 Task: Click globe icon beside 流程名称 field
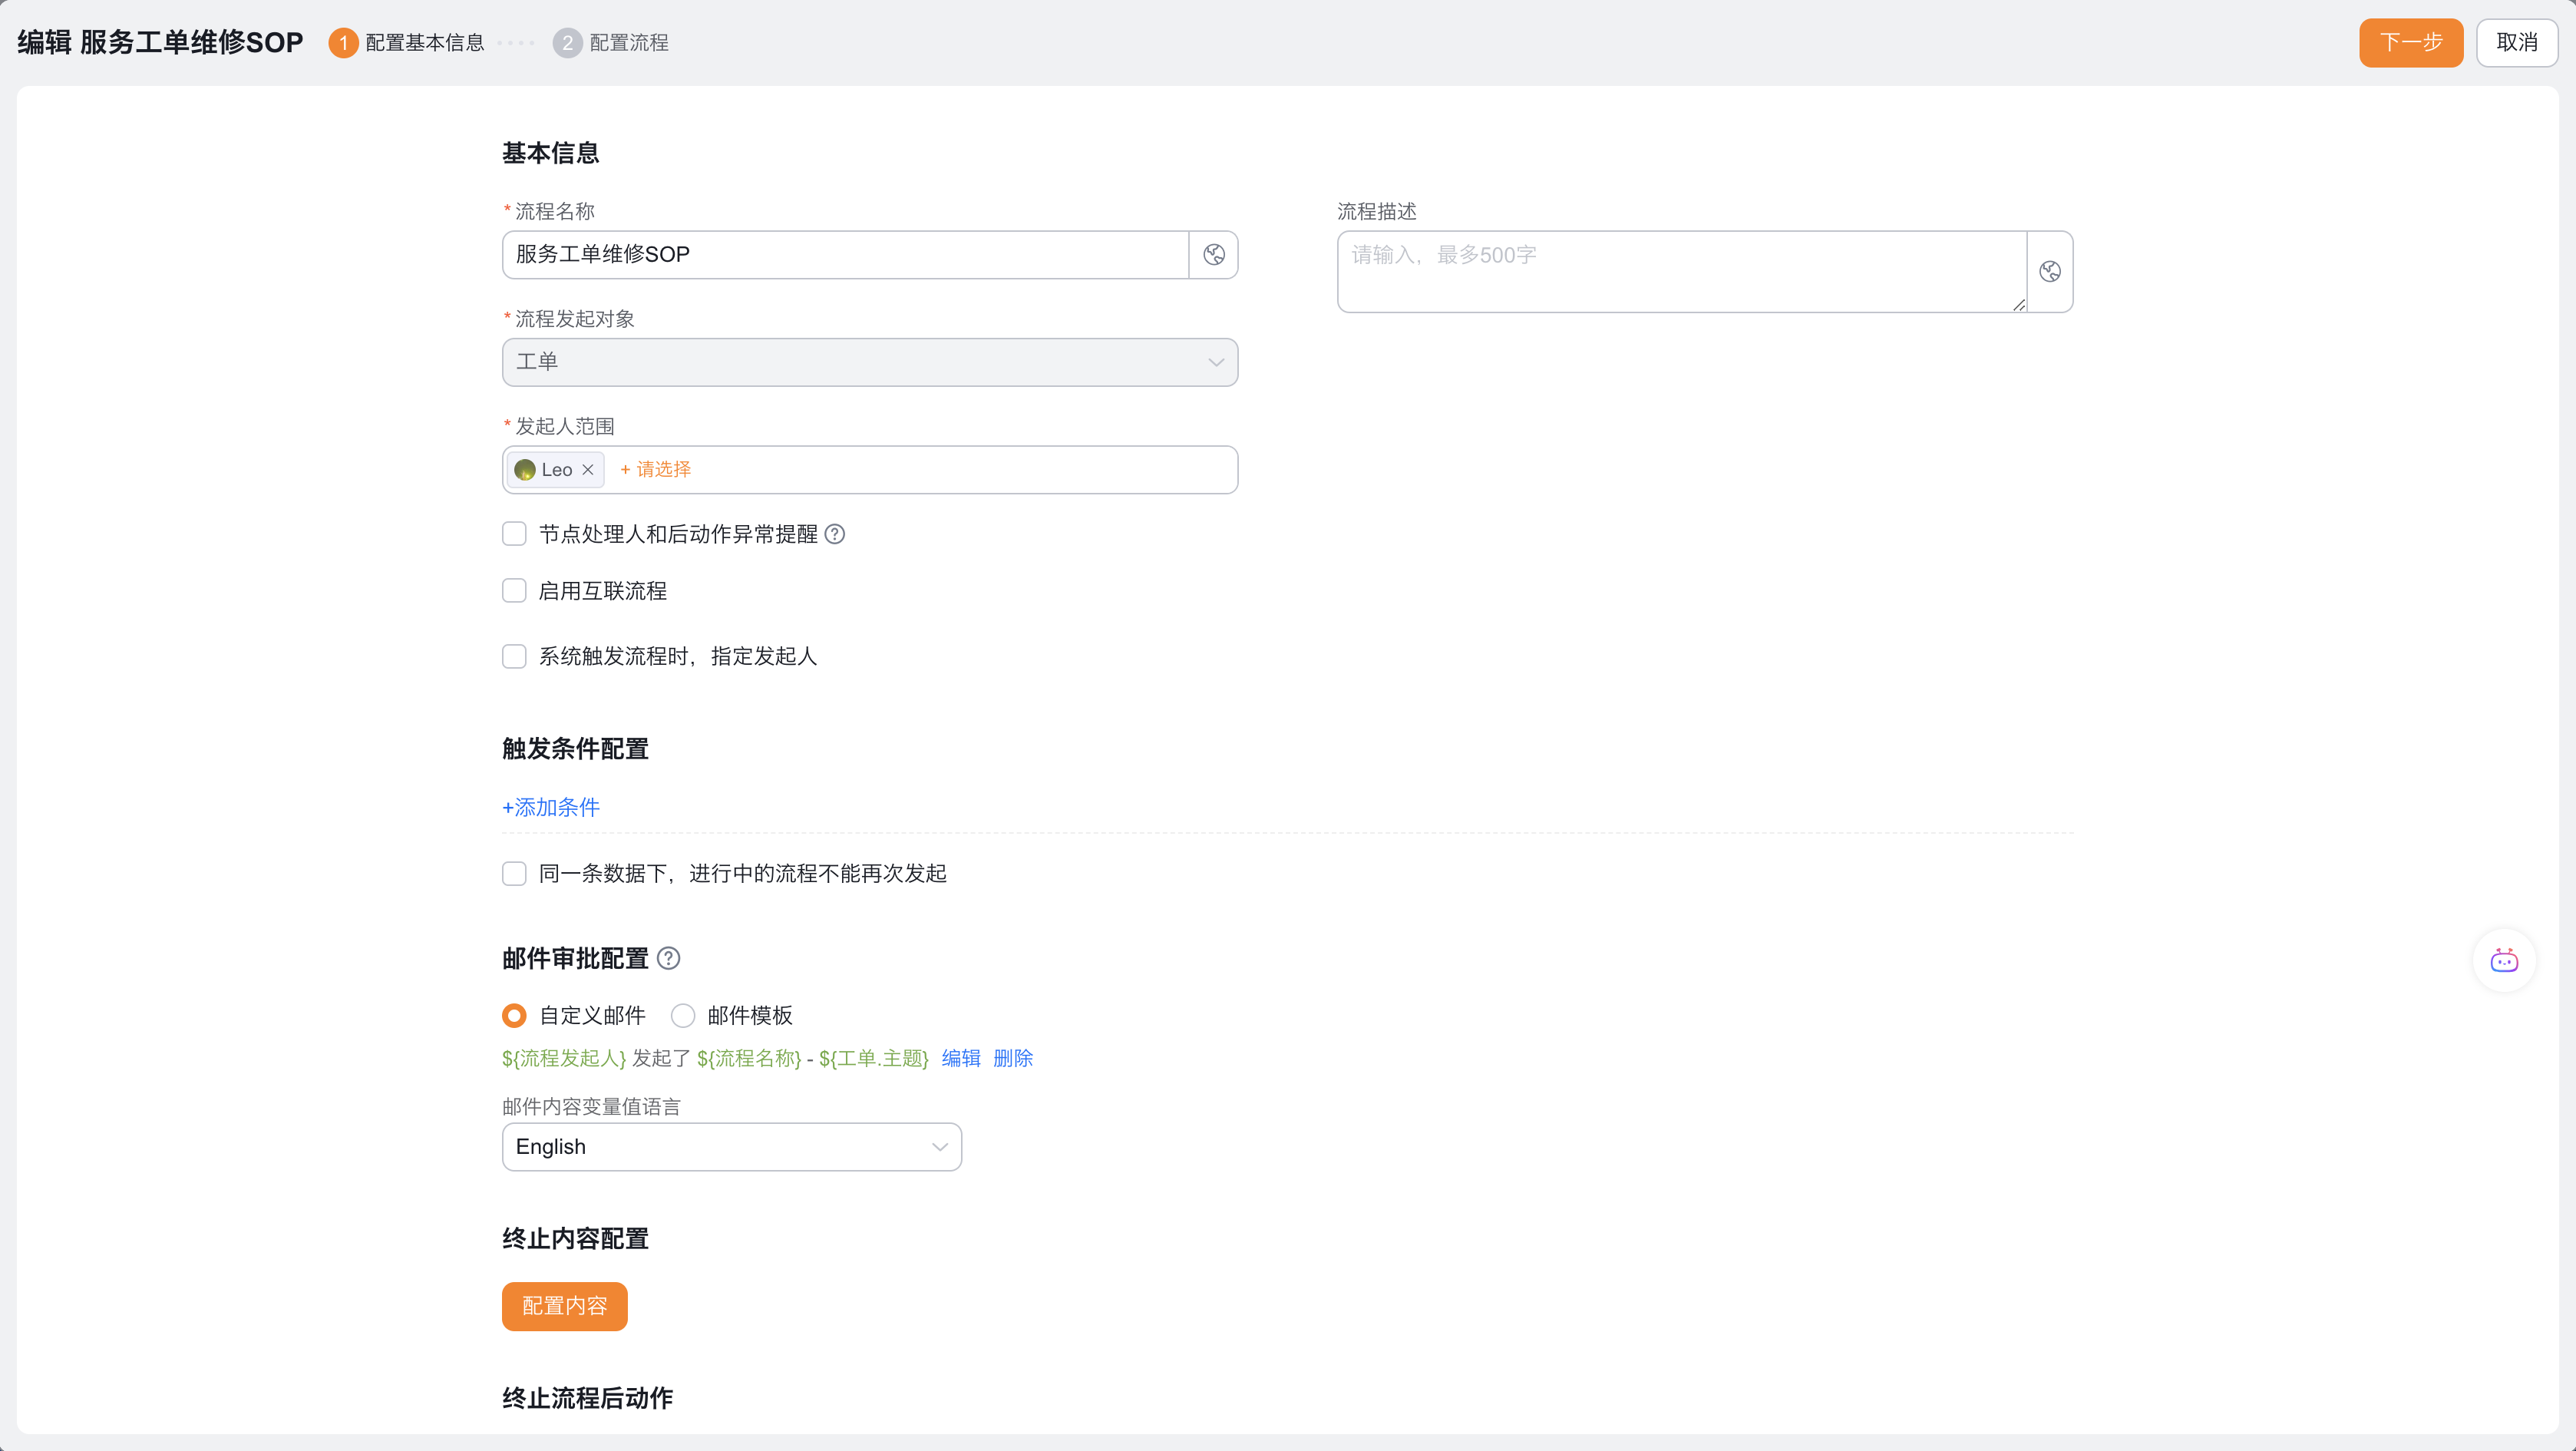tap(1214, 255)
